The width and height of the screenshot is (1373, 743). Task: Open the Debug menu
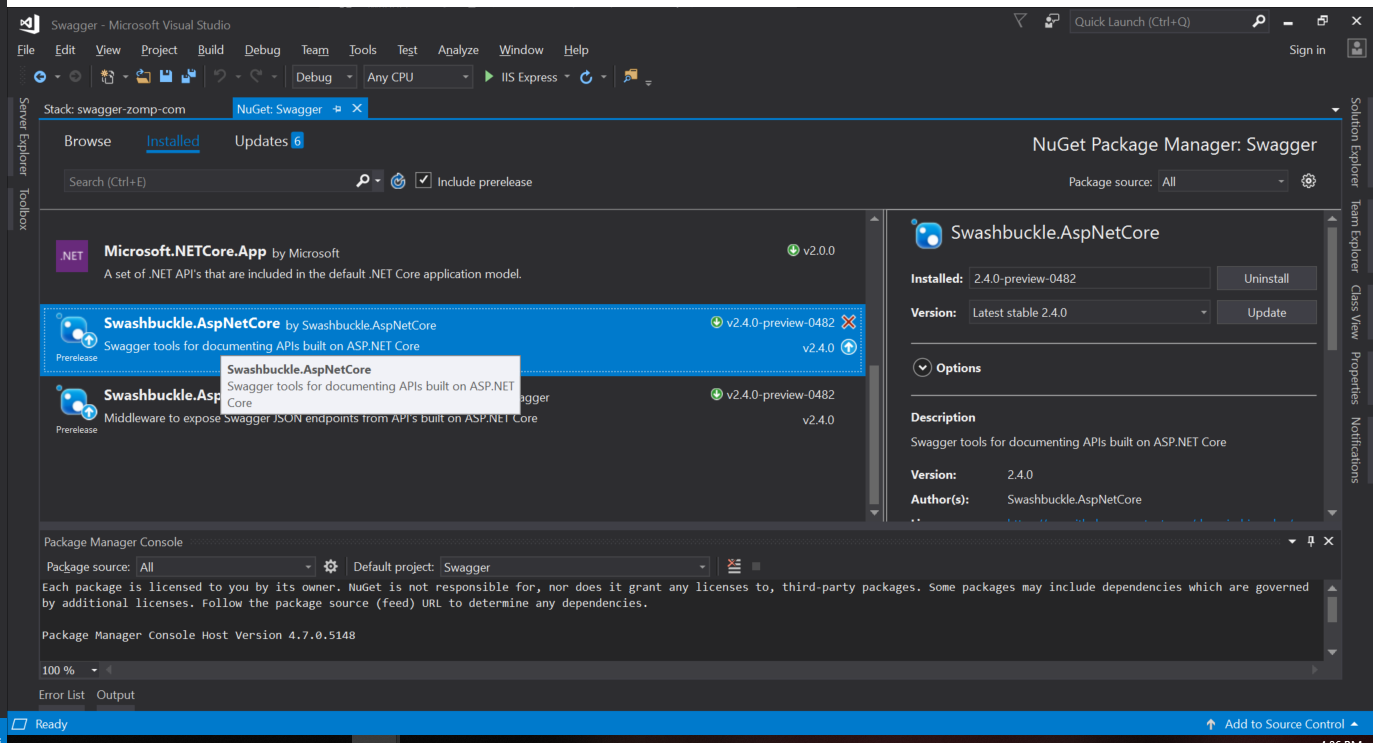(262, 49)
